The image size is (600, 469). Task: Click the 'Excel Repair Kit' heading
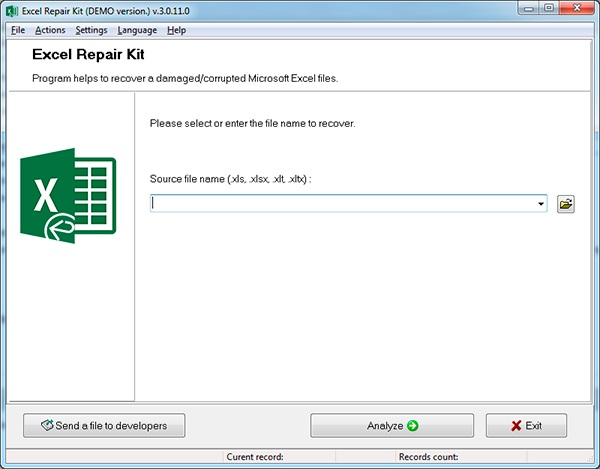coord(88,54)
